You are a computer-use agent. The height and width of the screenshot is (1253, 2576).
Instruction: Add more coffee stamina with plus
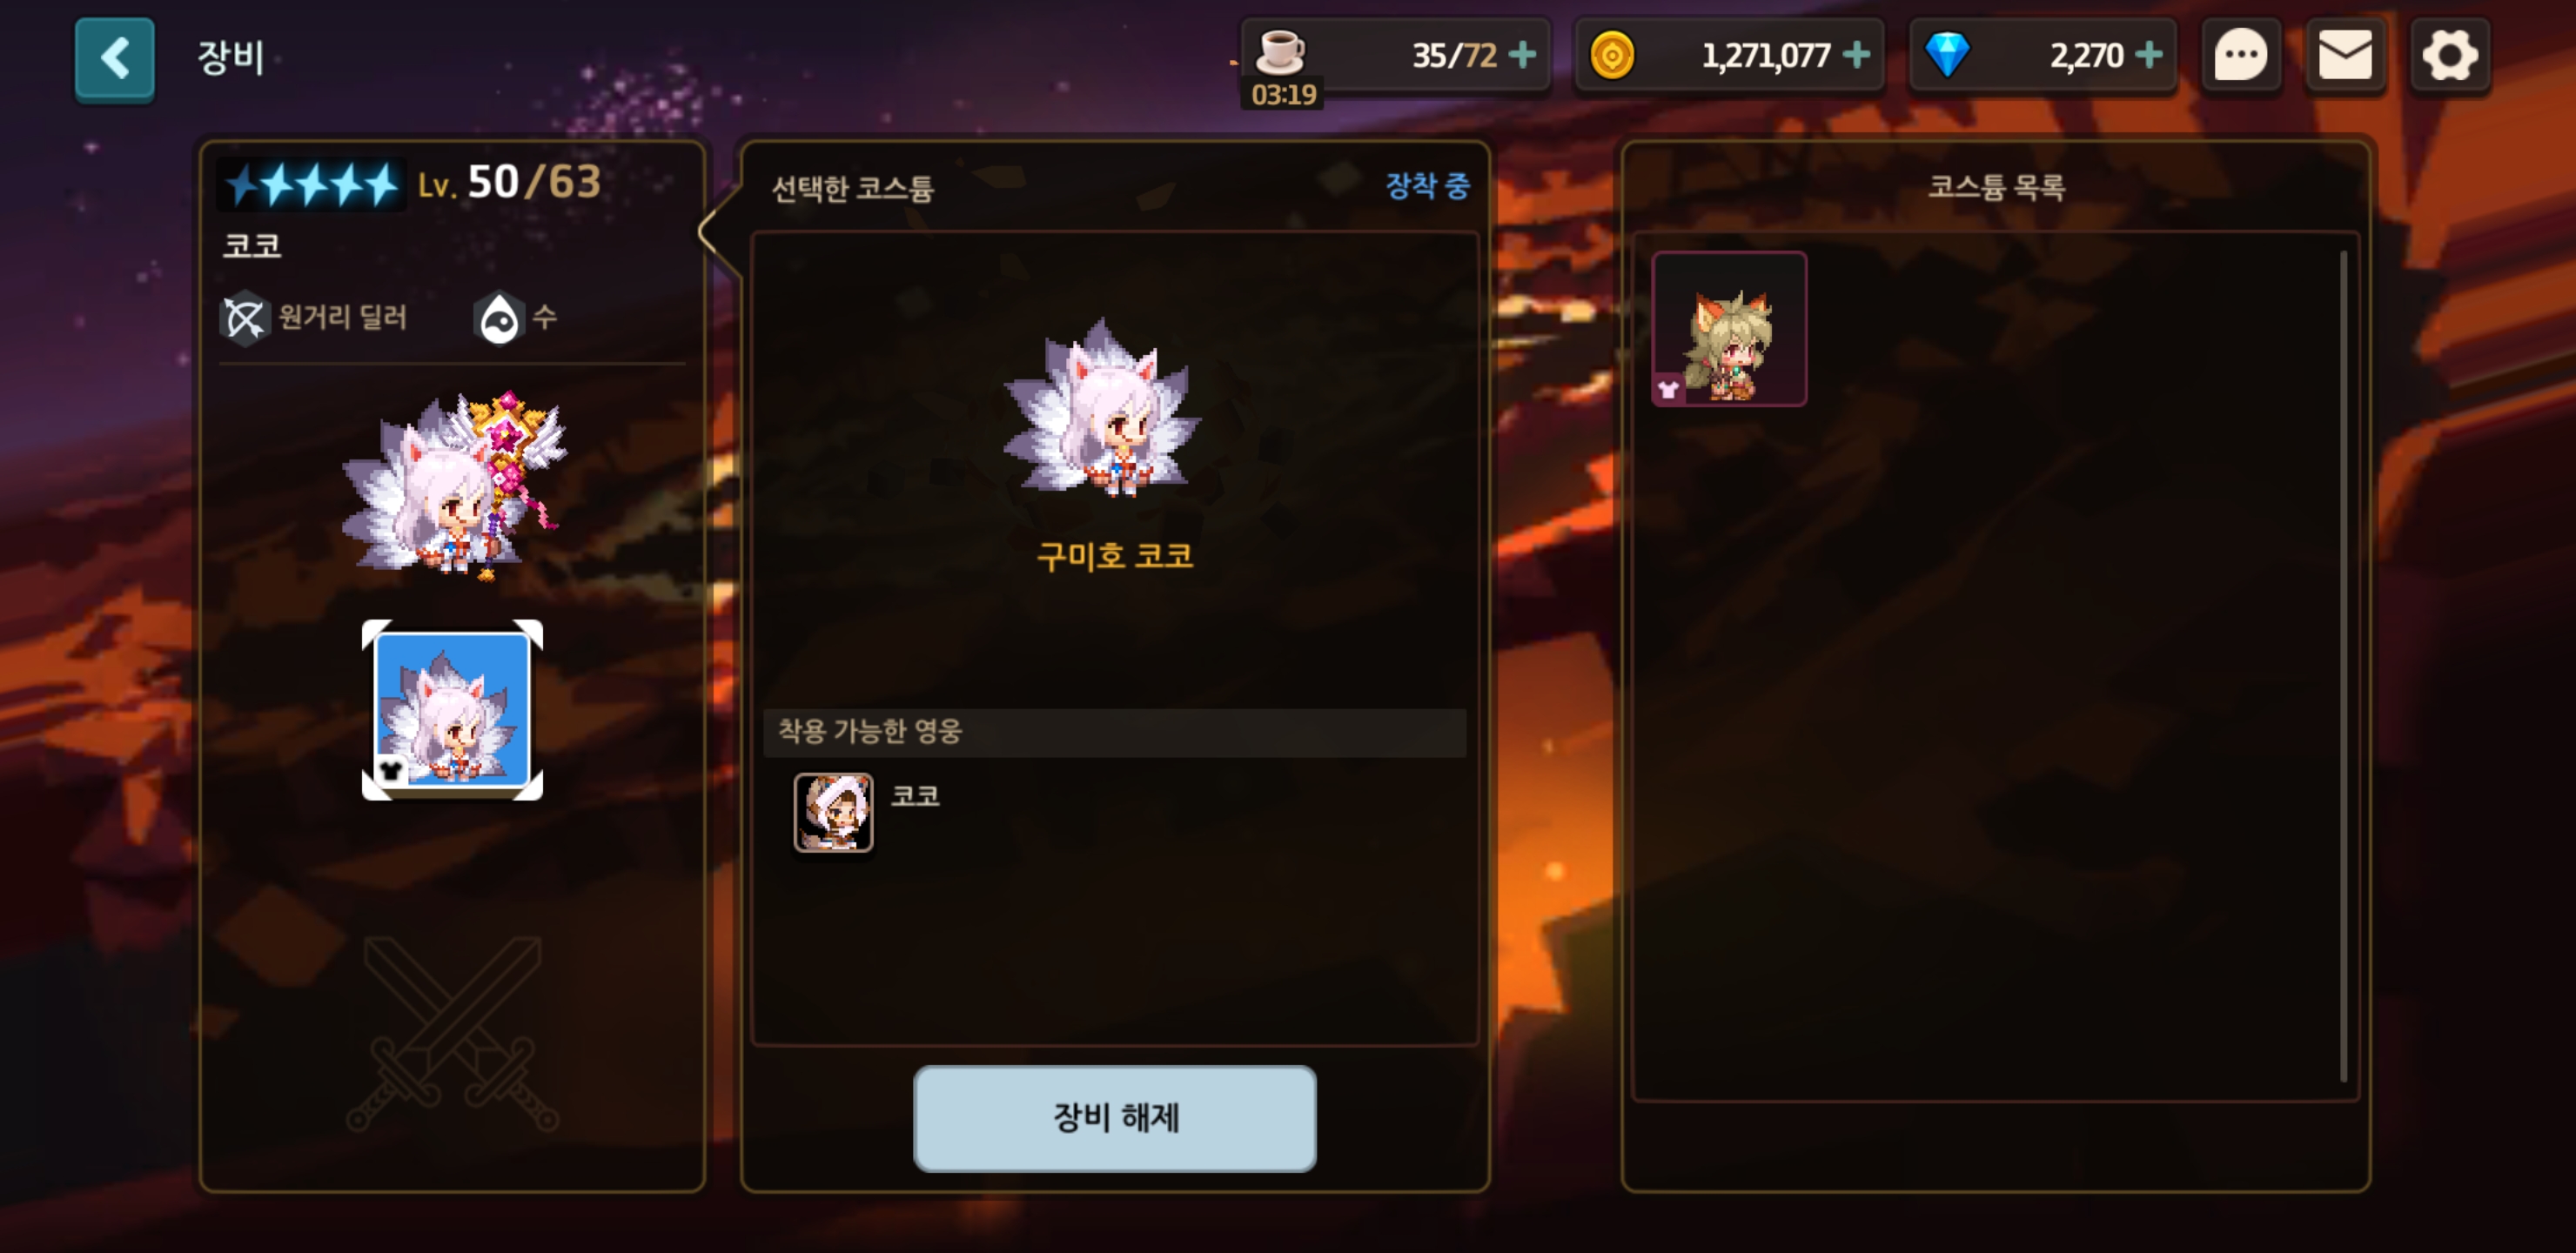[1523, 54]
